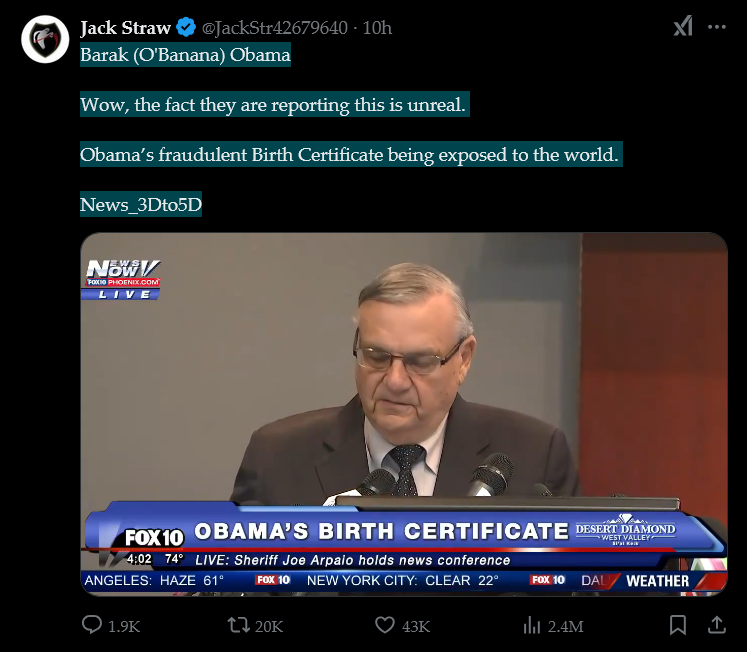Click the 10h timestamp
This screenshot has height=652, width=747.
pyautogui.click(x=377, y=27)
